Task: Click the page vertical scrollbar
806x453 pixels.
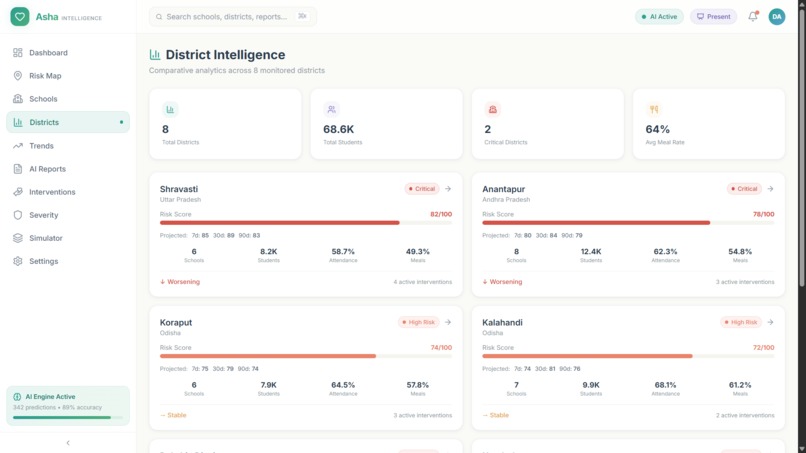Action: coord(802,146)
